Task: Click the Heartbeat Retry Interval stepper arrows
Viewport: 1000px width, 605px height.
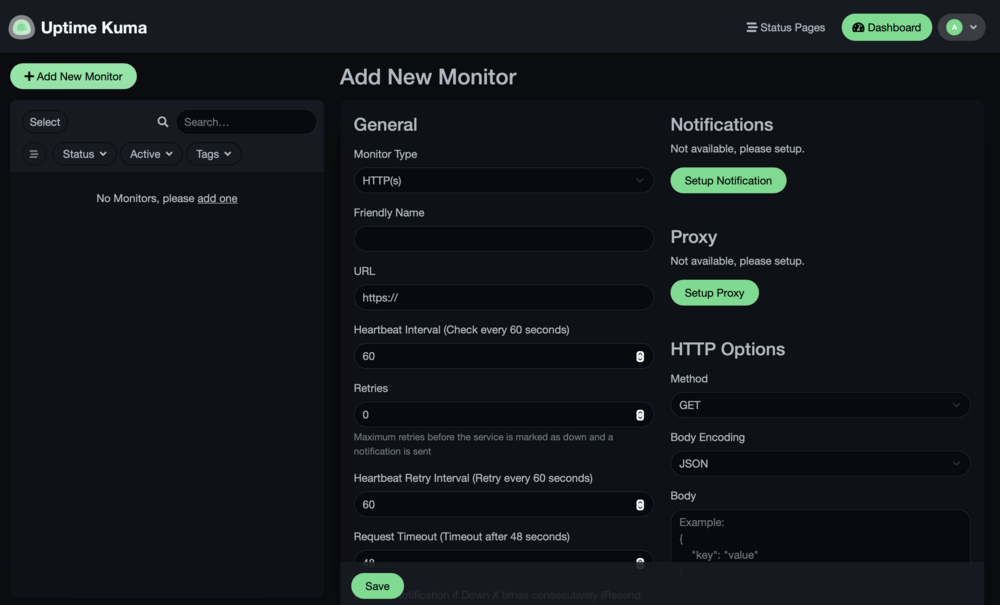Action: tap(640, 505)
